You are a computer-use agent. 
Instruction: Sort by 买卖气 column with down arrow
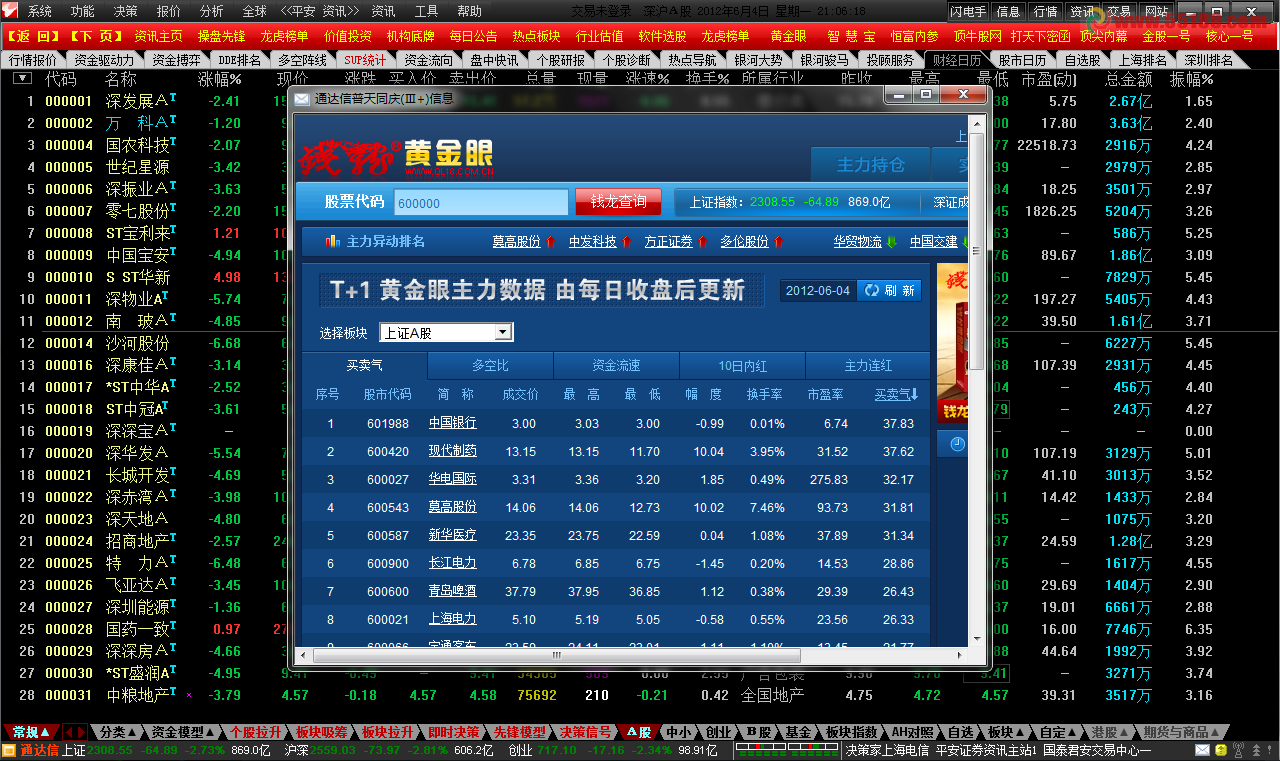pos(897,394)
